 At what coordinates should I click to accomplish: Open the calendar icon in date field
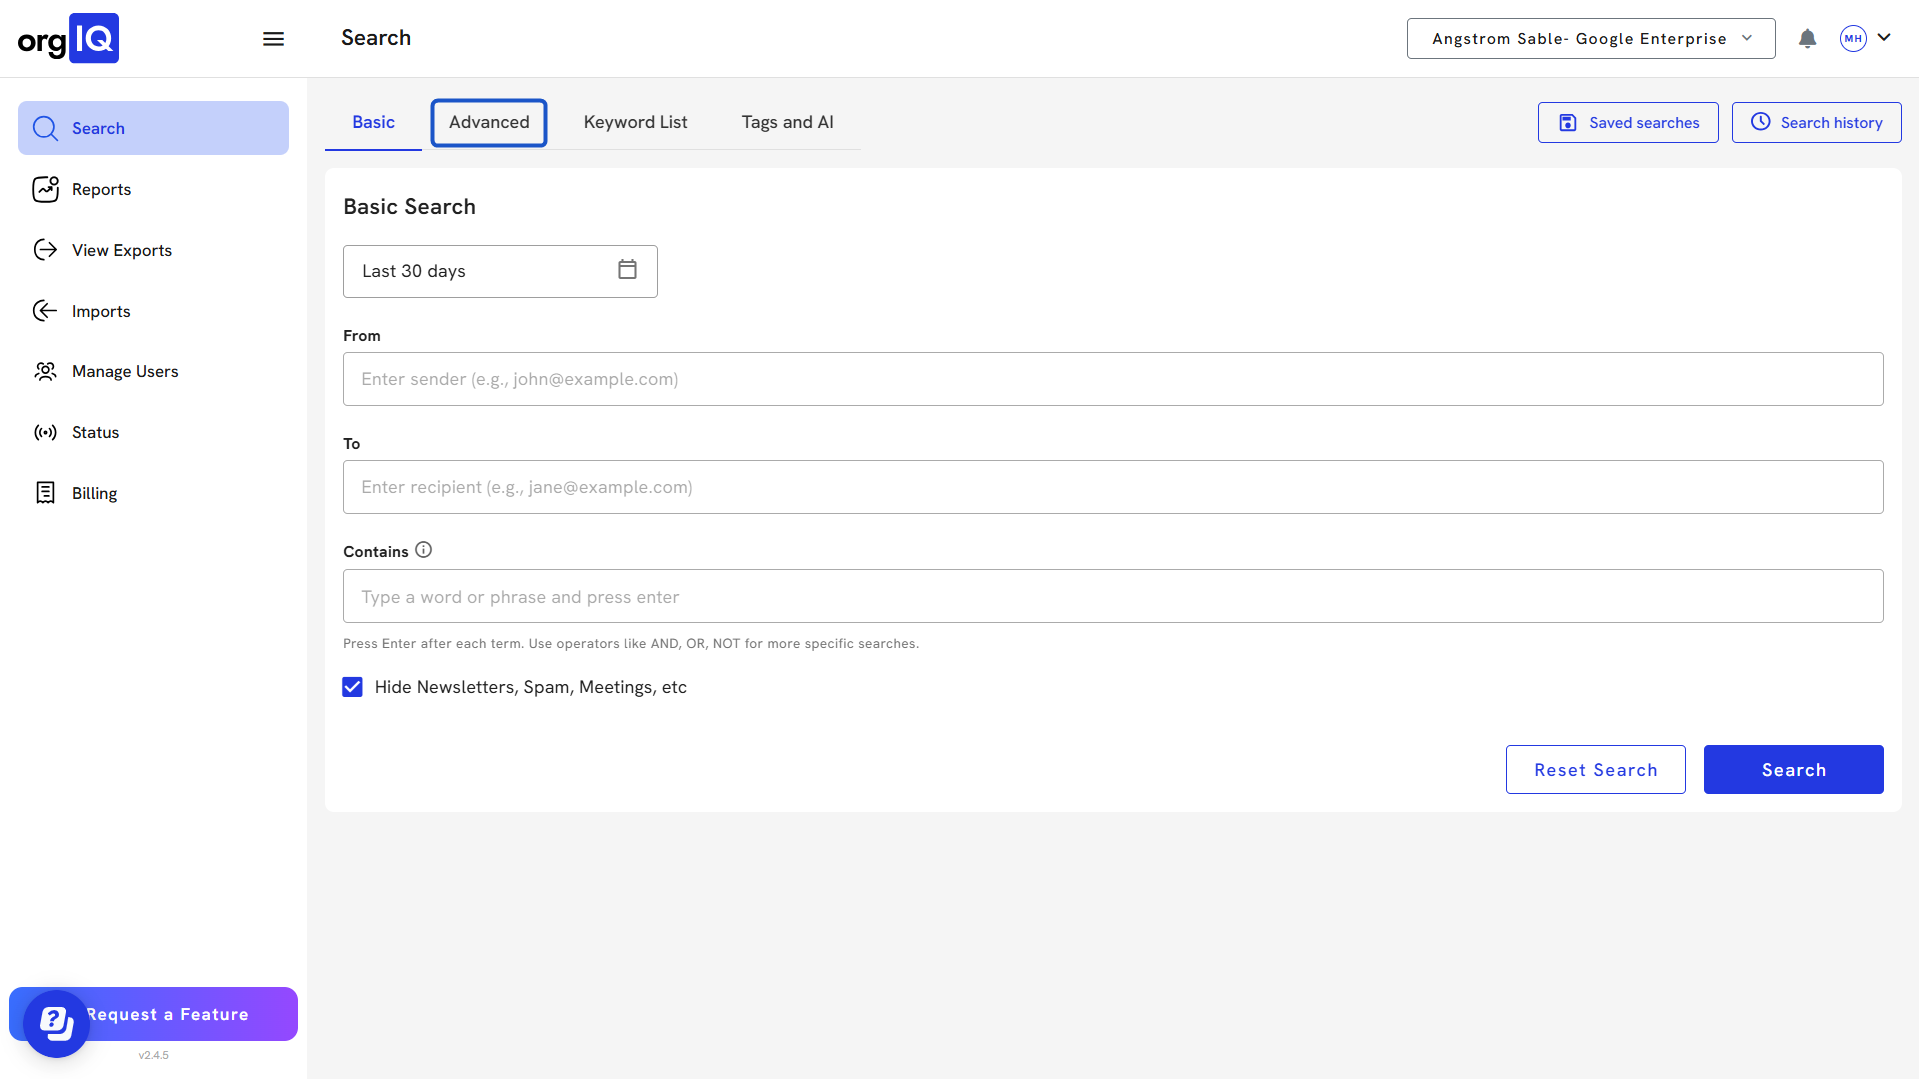click(627, 270)
